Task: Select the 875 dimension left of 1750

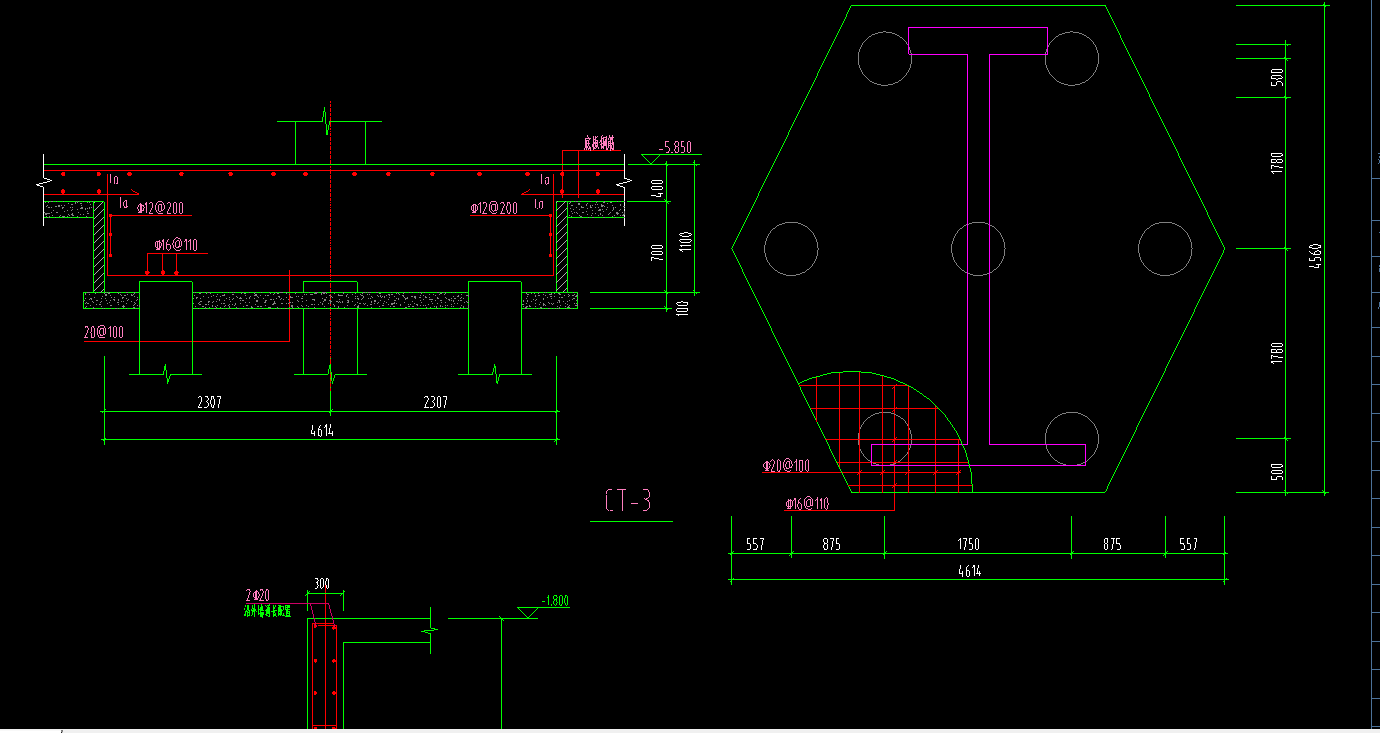Action: pos(832,545)
